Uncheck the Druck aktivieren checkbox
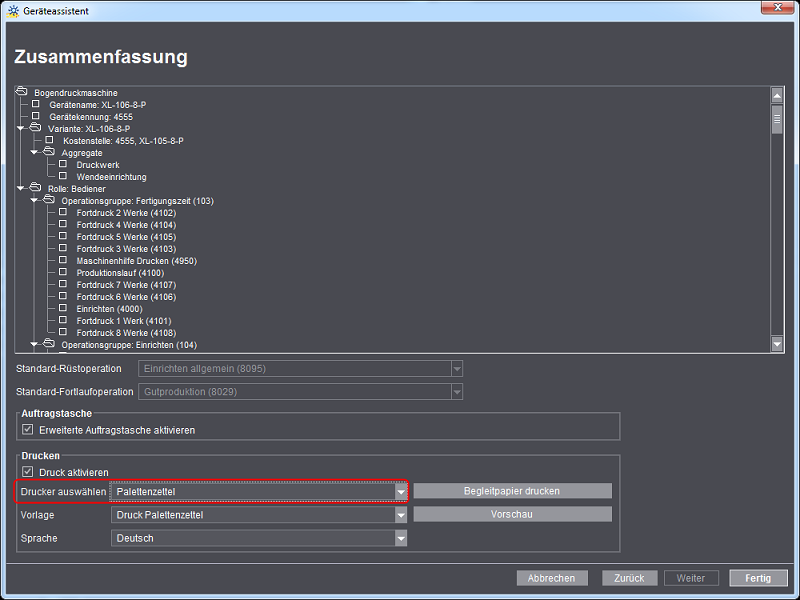Screen dimensions: 800x600 pyautogui.click(x=28, y=472)
